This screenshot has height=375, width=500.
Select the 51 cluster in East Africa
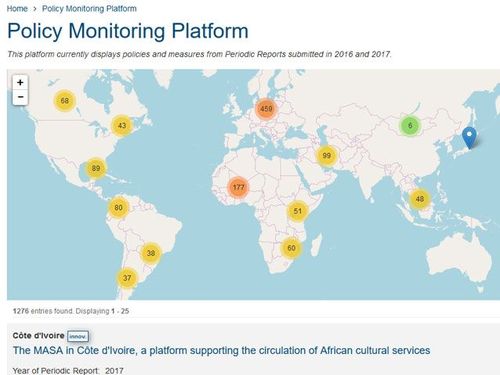[297, 211]
